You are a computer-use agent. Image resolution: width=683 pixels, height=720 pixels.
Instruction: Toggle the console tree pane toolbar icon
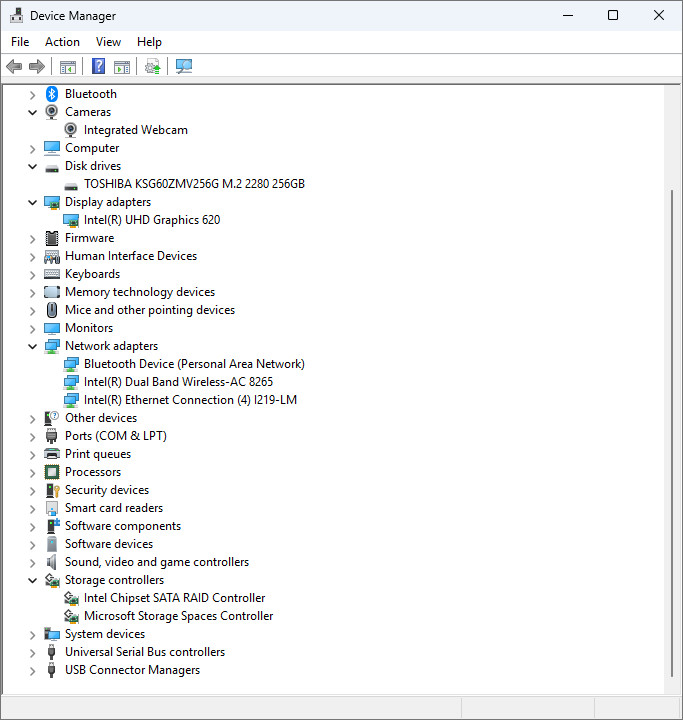pos(68,67)
